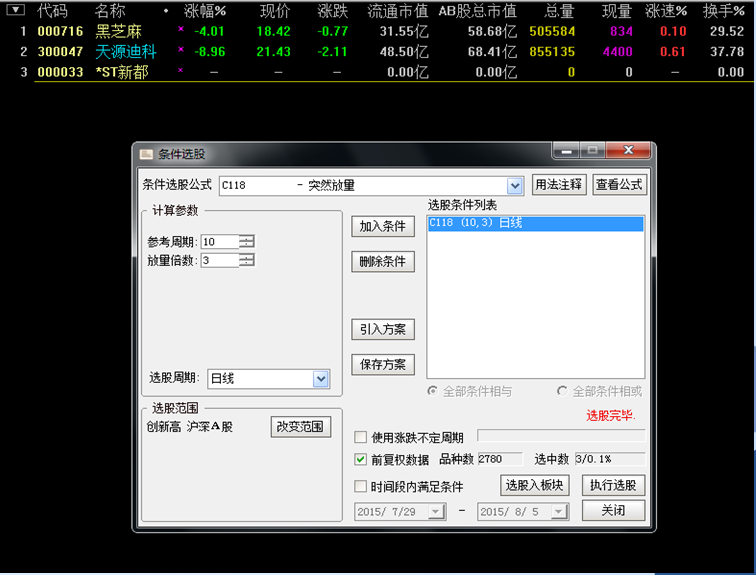This screenshot has width=756, height=575.
Task: Sort by 代码 column header
Action: point(52,11)
